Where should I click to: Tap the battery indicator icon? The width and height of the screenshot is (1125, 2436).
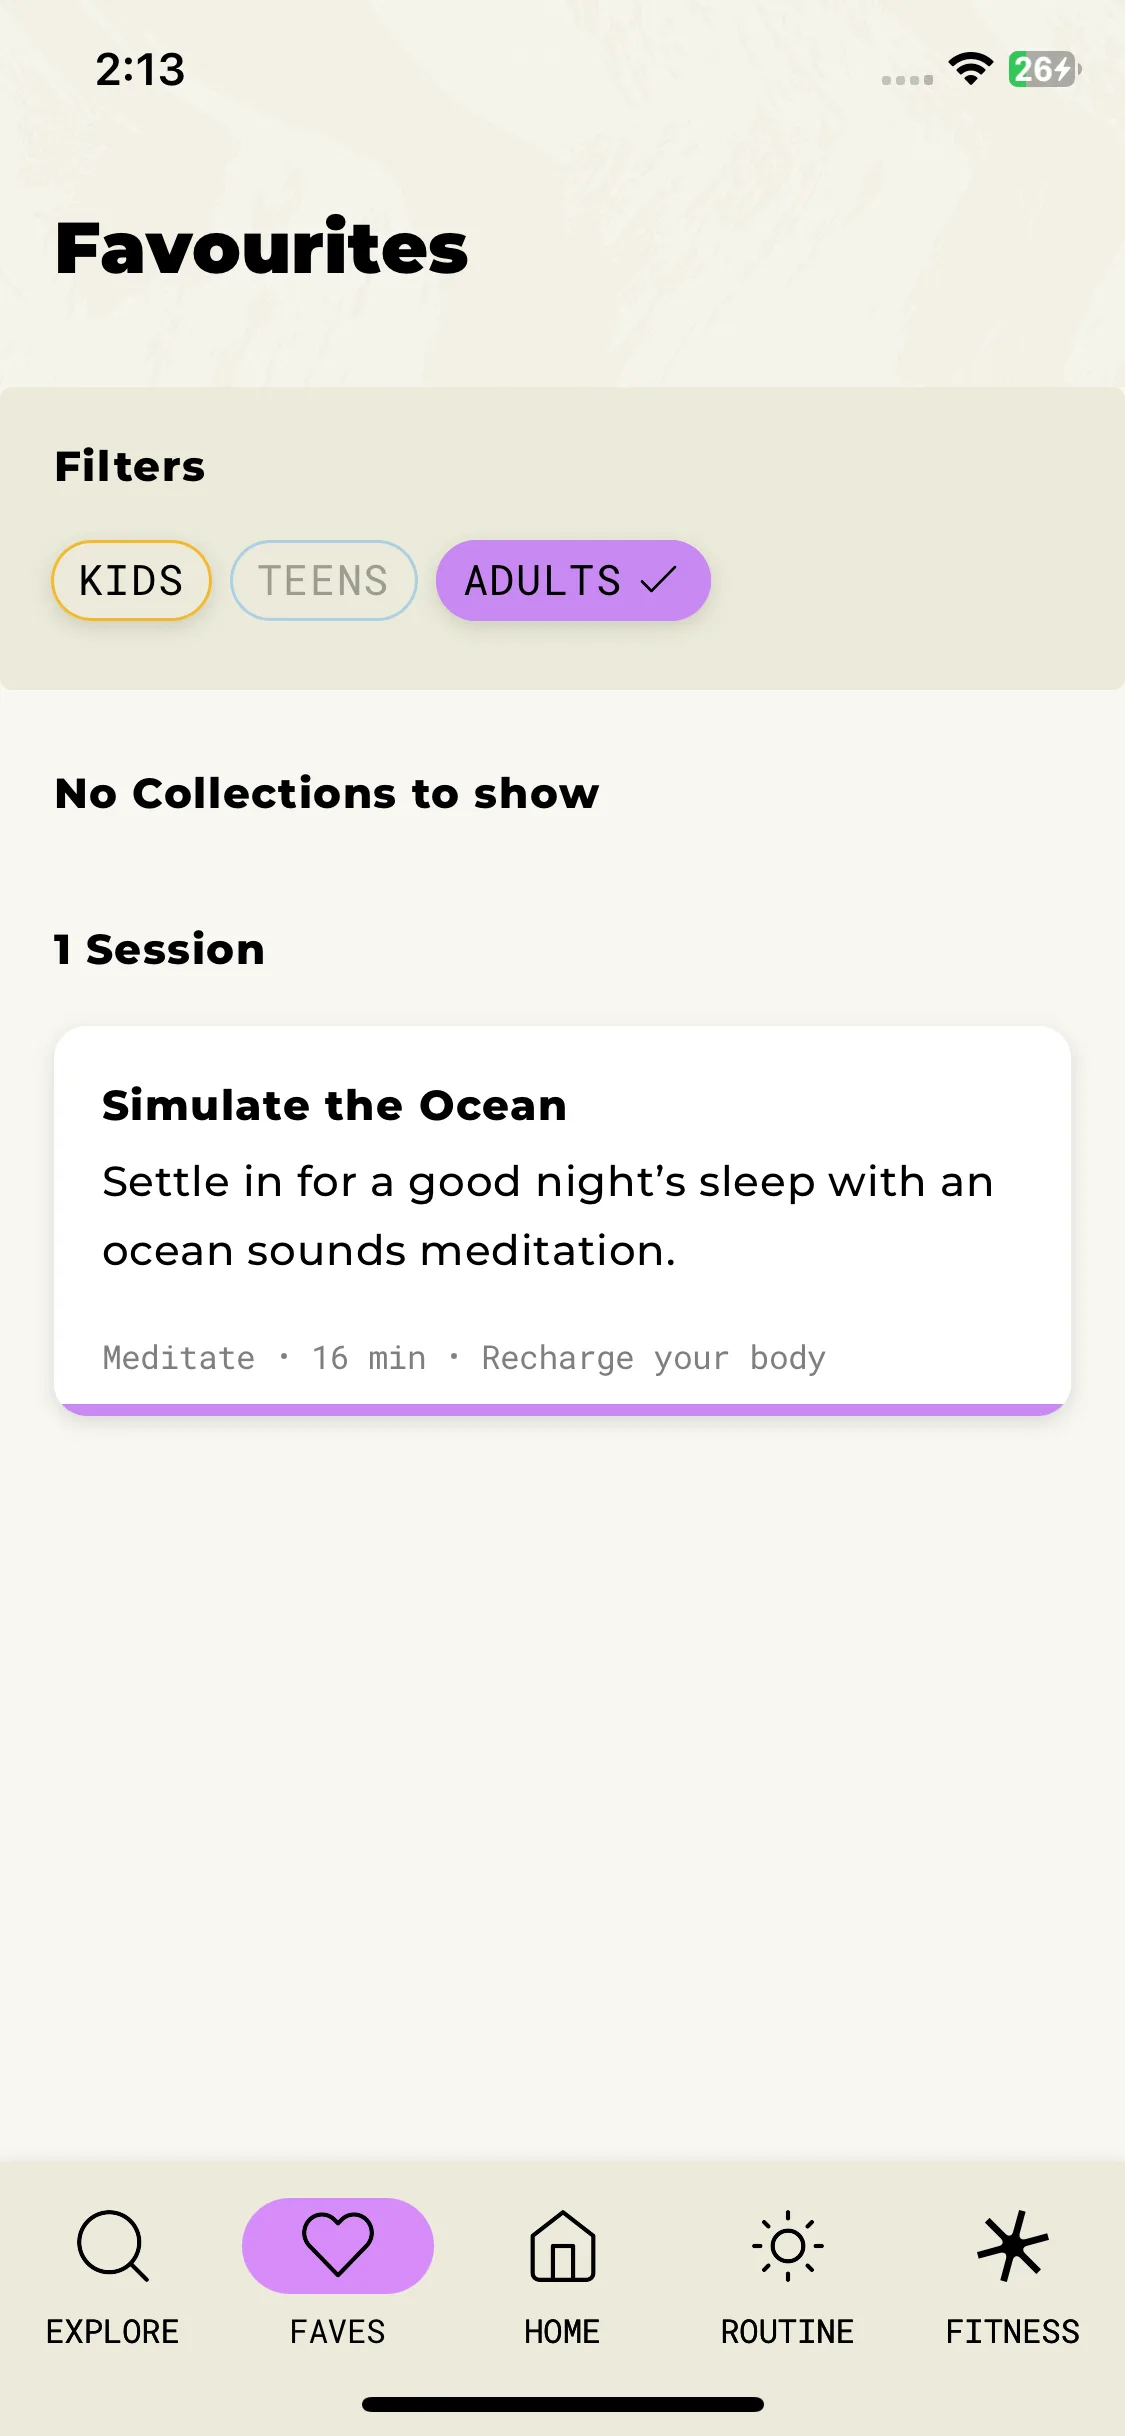[1044, 69]
